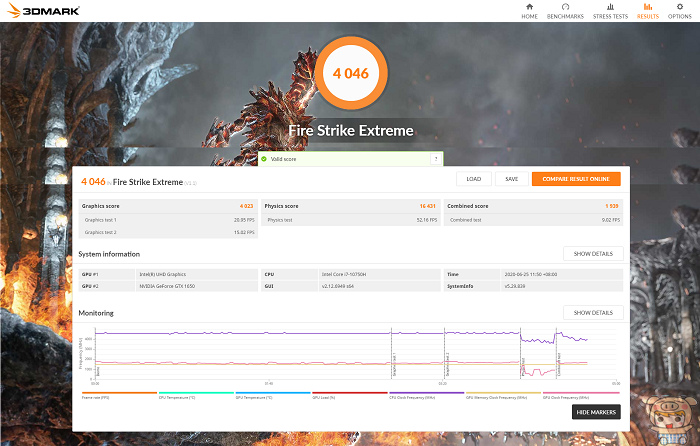Go to the Home tab icon
700x446 pixels.
529,7
